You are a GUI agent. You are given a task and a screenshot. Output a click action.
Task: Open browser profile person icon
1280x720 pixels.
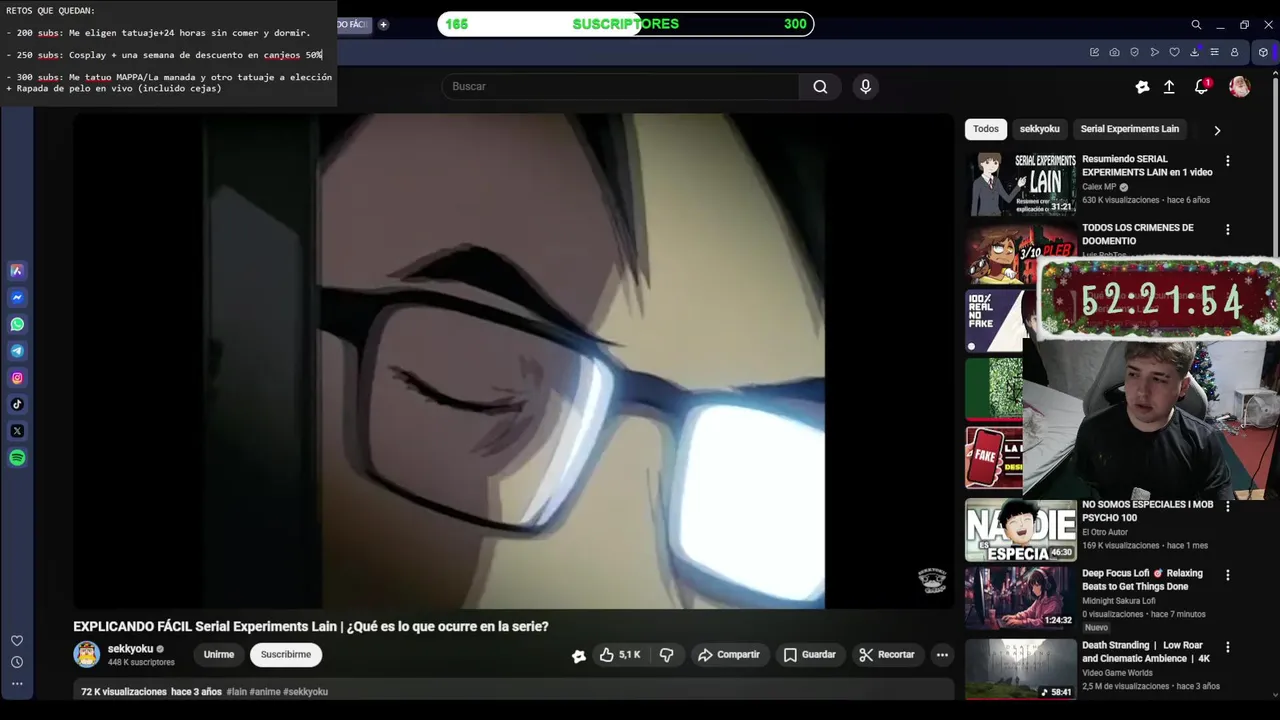(1234, 52)
